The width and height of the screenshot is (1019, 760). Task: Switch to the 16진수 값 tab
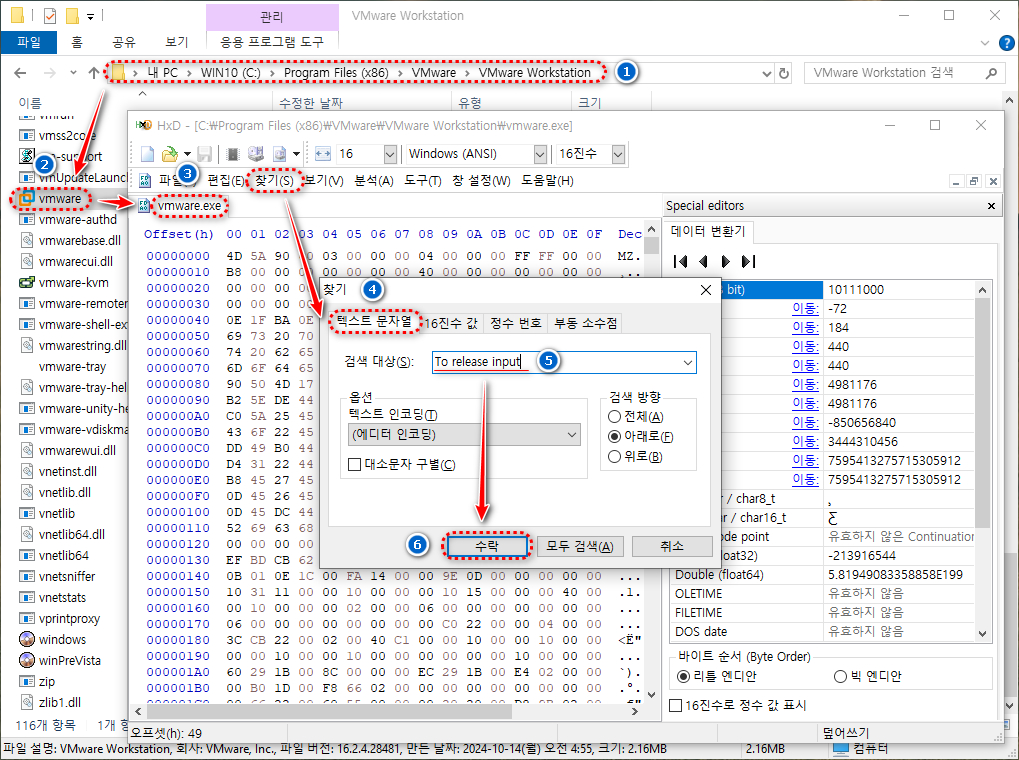point(451,323)
